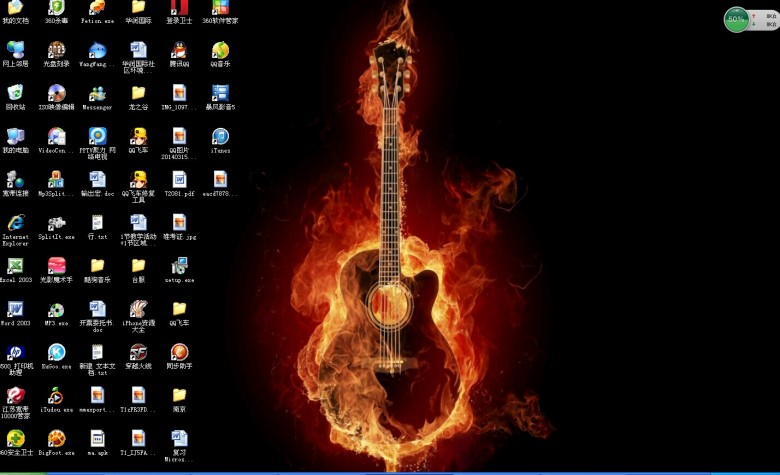Click the 360 green 50% memory ball widget
This screenshot has width=780, height=475.
(736, 19)
